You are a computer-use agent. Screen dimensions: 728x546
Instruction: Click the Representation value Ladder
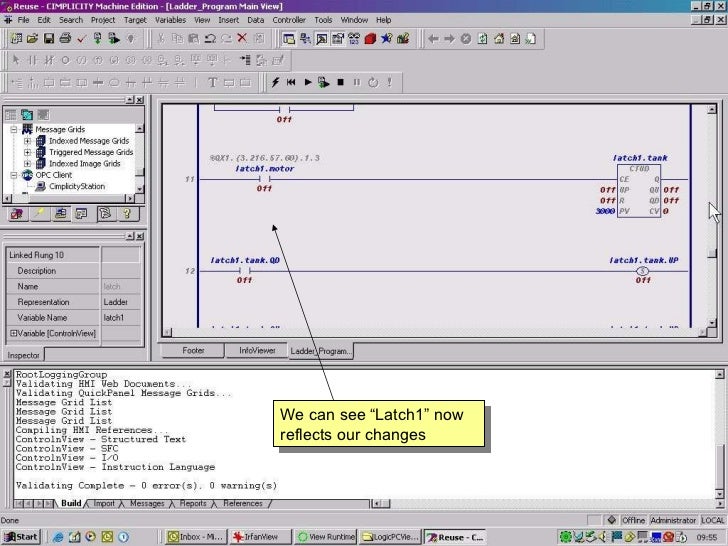121,302
